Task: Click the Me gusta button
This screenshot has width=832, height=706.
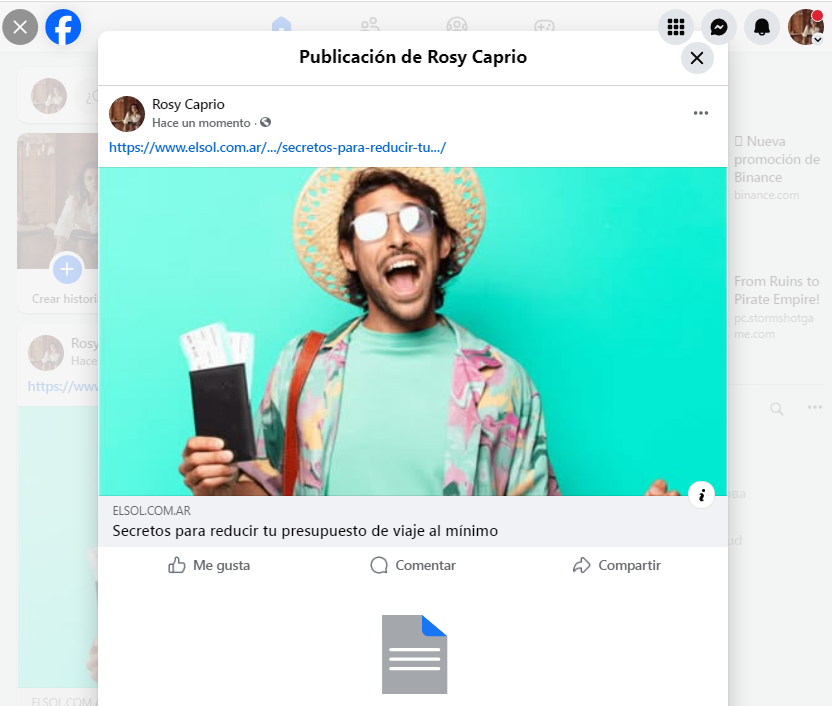Action: click(x=209, y=565)
